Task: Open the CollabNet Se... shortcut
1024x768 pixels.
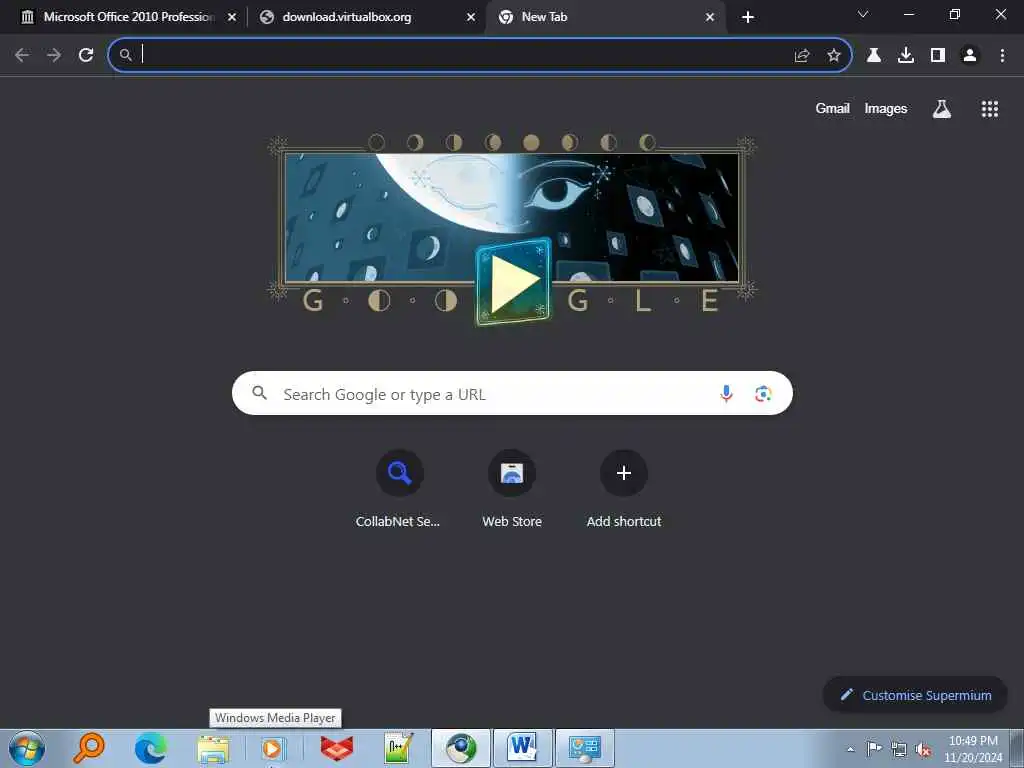Action: pyautogui.click(x=398, y=488)
